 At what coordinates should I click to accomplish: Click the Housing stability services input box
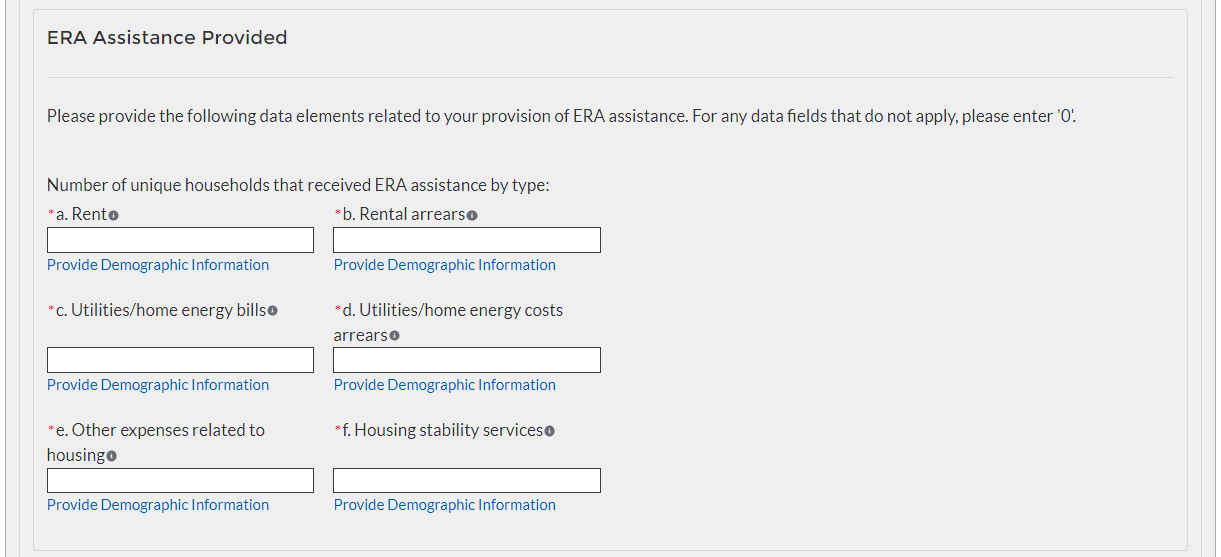point(467,480)
